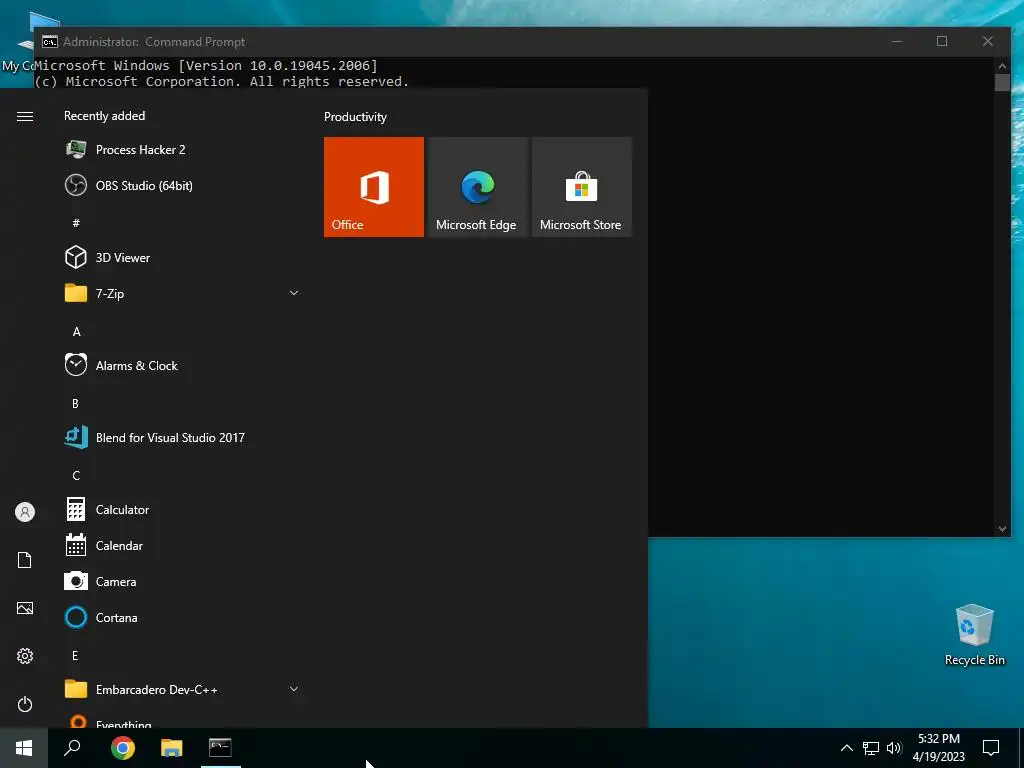Show hidden tray icons chevron
Viewport: 1024px width, 768px height.
pyautogui.click(x=846, y=748)
